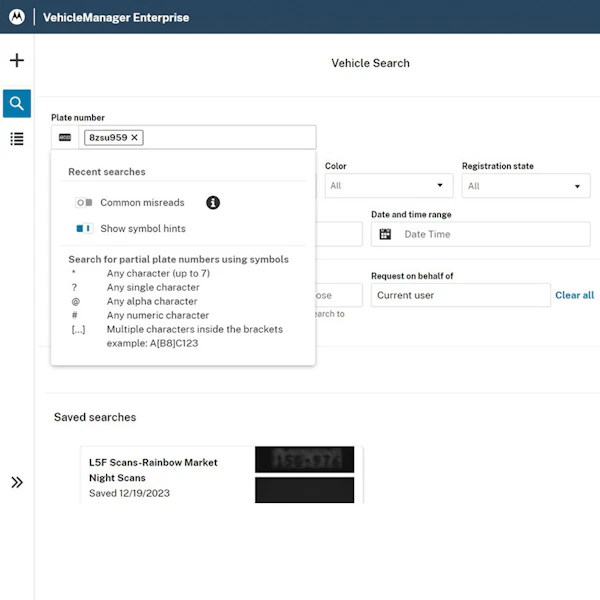The width and height of the screenshot is (600, 600).
Task: Click the license plate icon beside input
Action: [65, 137]
